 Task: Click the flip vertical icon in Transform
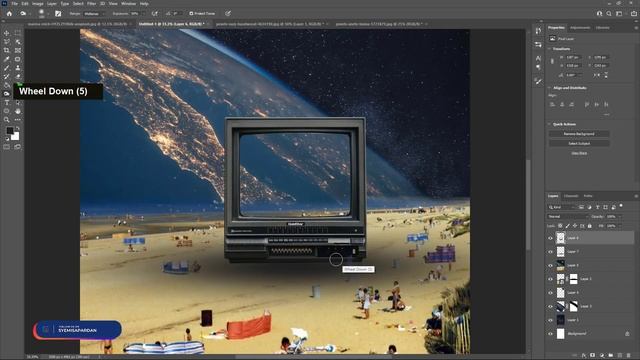click(x=606, y=75)
